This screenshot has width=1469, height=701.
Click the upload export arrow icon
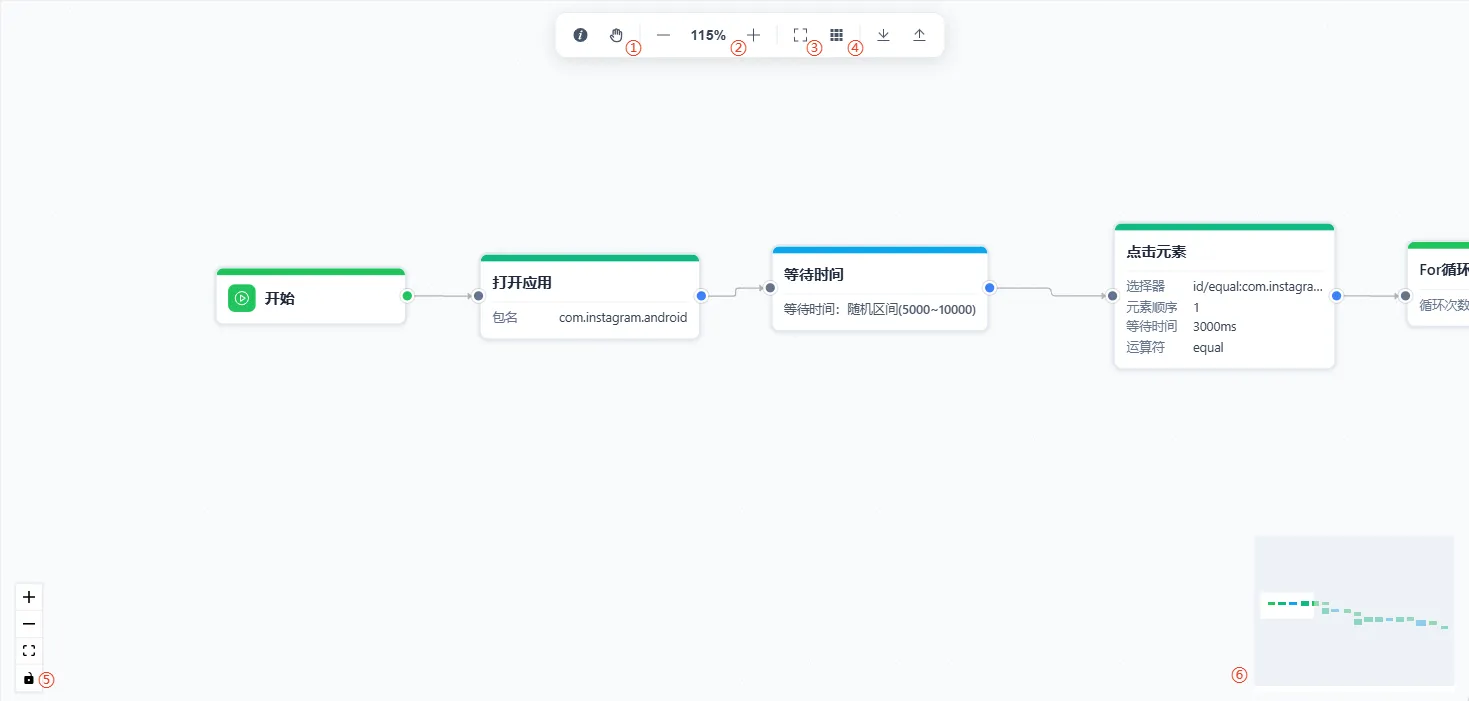point(919,35)
